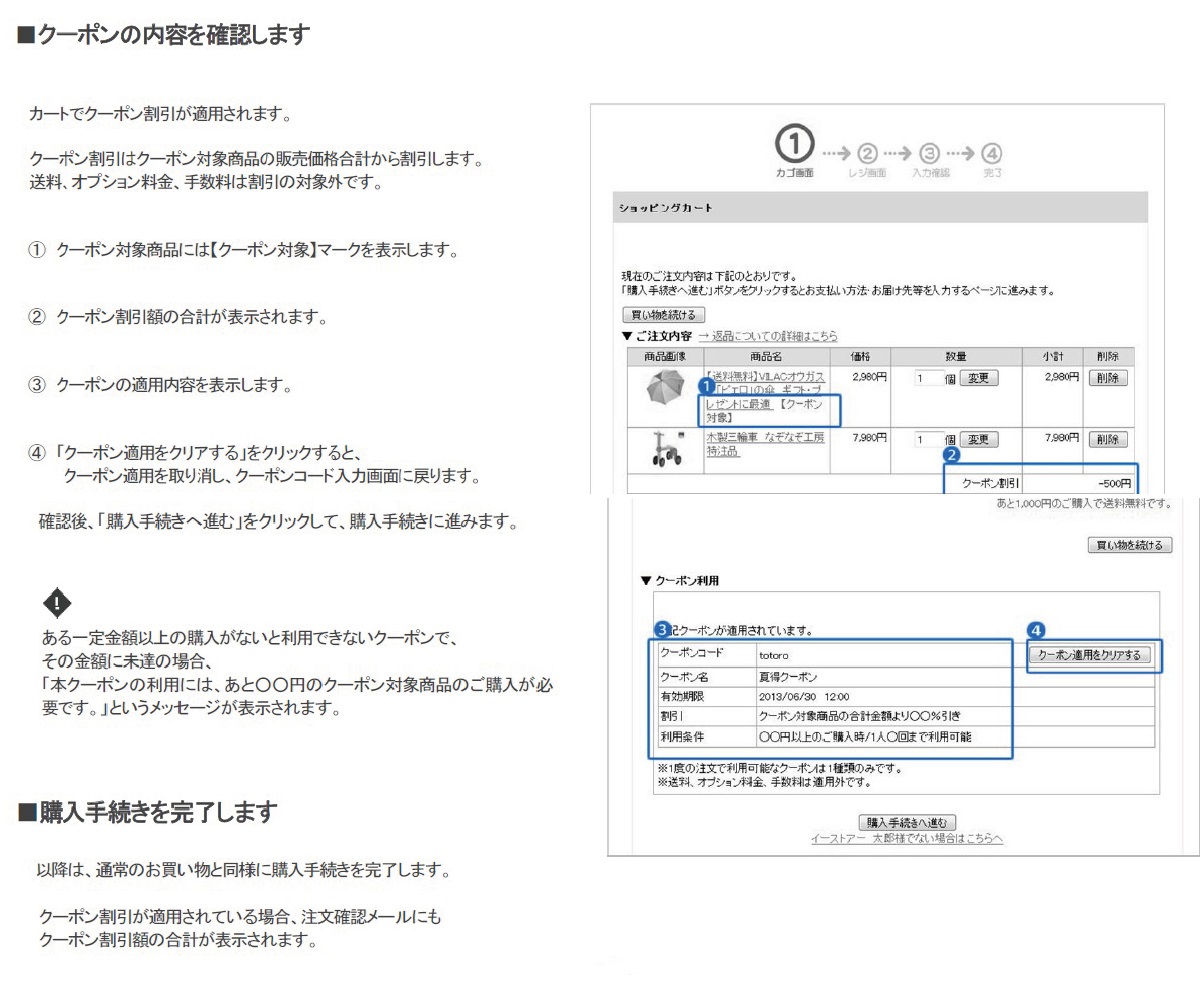
Task: Click the expiry date 2013/06/30 12:00
Action: [804, 696]
